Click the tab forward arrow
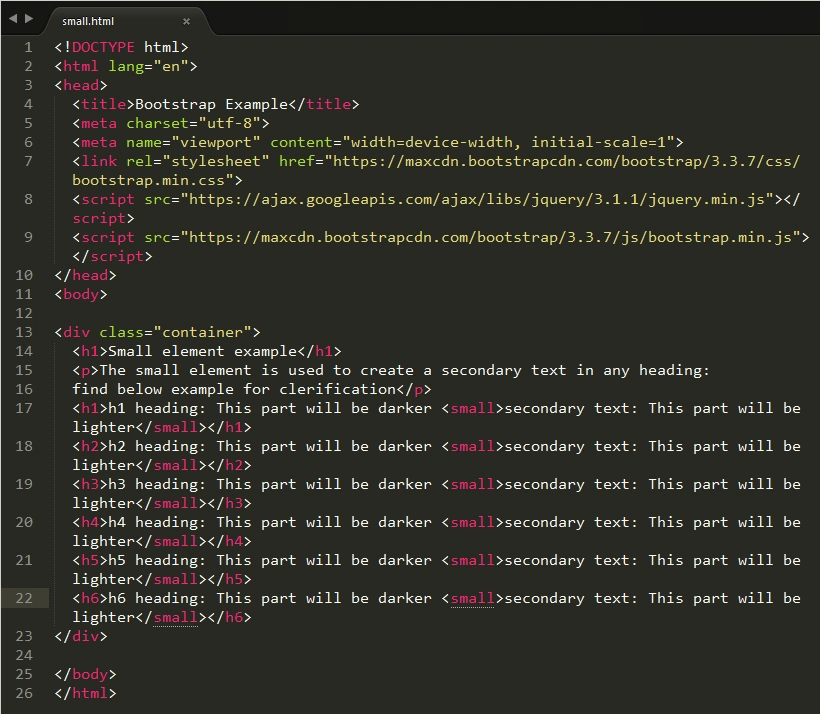This screenshot has height=714, width=820. [29, 19]
